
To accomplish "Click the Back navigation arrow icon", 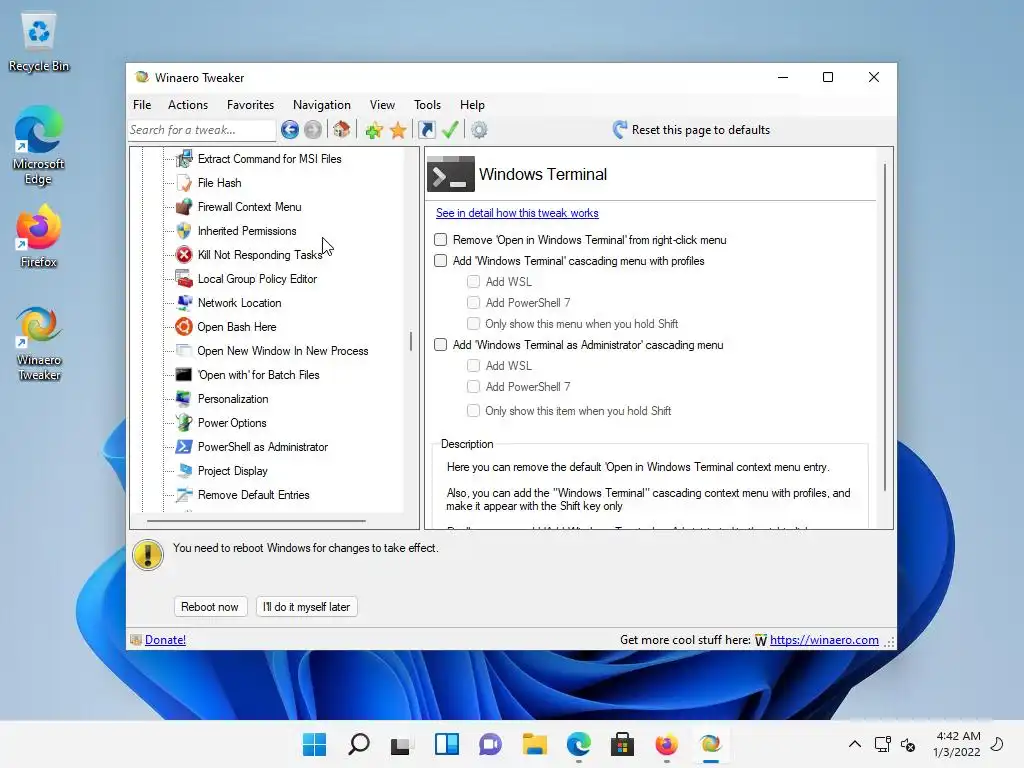I will 290,130.
